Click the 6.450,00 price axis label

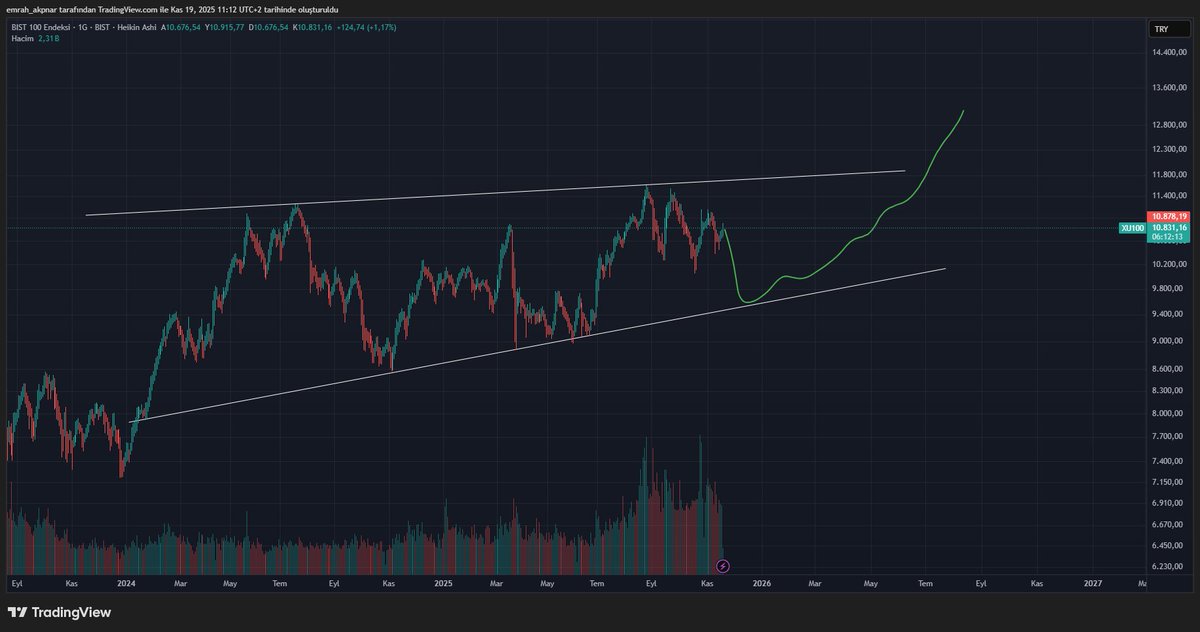point(1168,546)
